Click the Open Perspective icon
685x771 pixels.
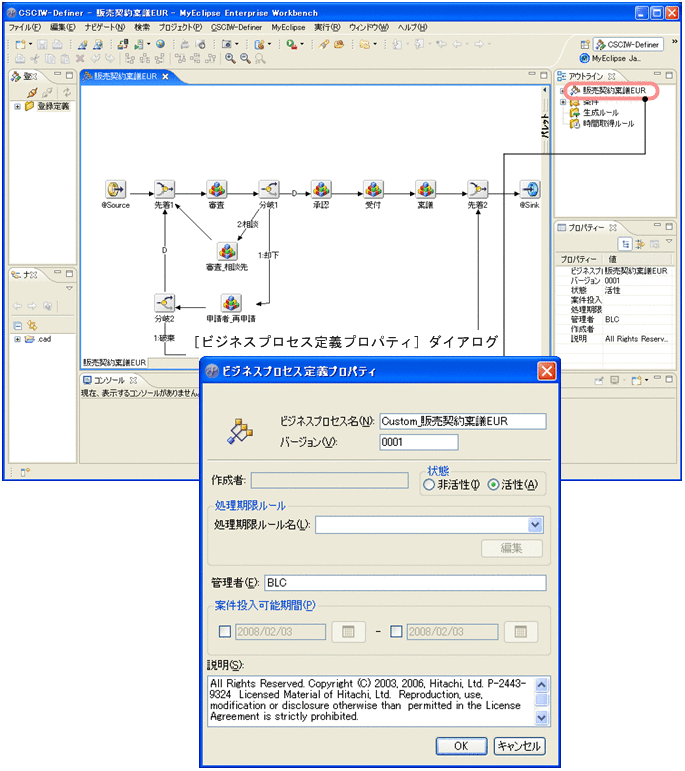coord(585,45)
